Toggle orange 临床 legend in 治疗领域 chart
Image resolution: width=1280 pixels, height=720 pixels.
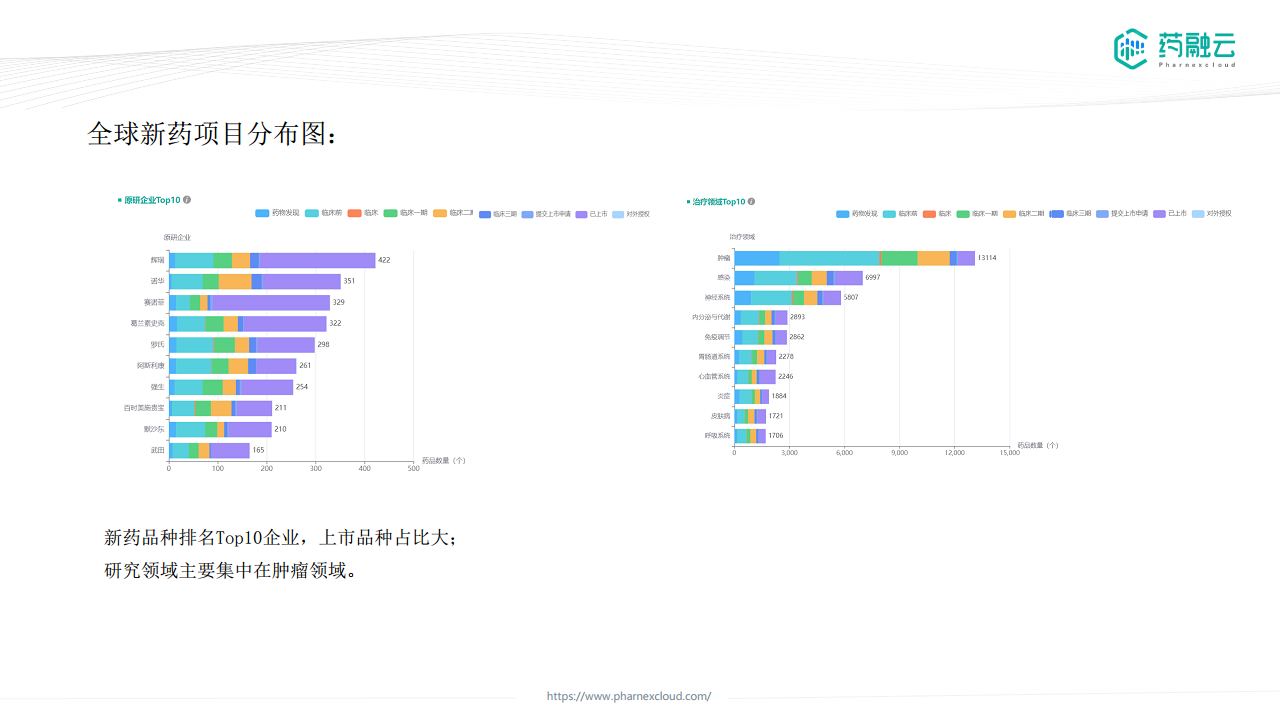938,214
